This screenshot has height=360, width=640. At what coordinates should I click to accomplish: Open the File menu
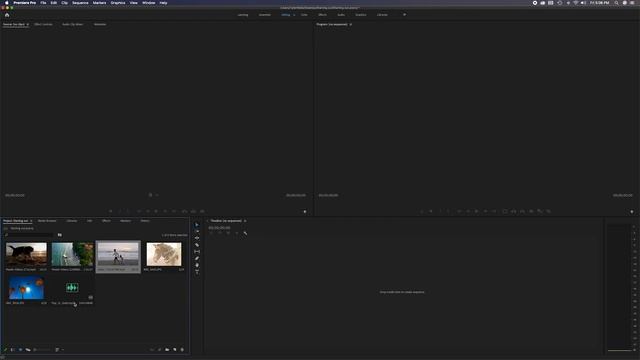click(43, 3)
